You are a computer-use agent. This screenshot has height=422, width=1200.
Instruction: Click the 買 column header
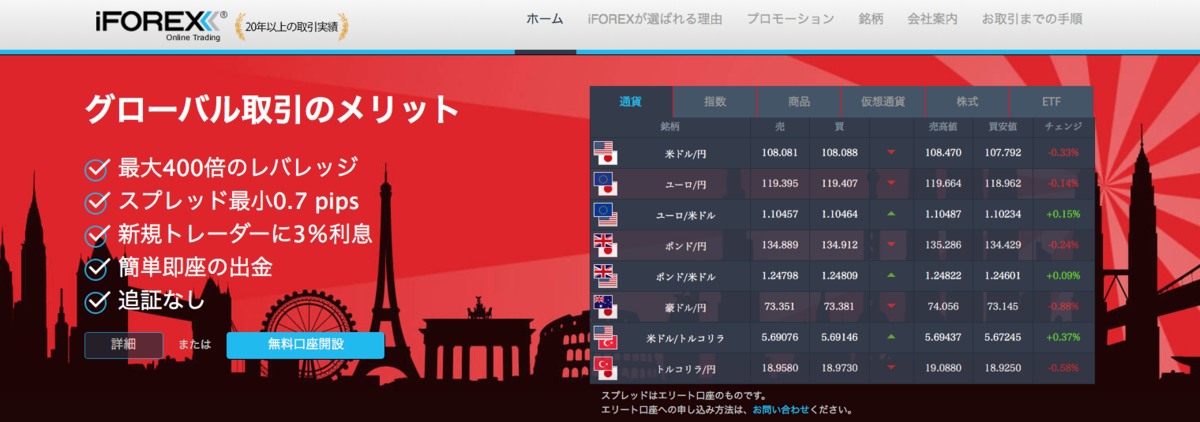(840, 127)
